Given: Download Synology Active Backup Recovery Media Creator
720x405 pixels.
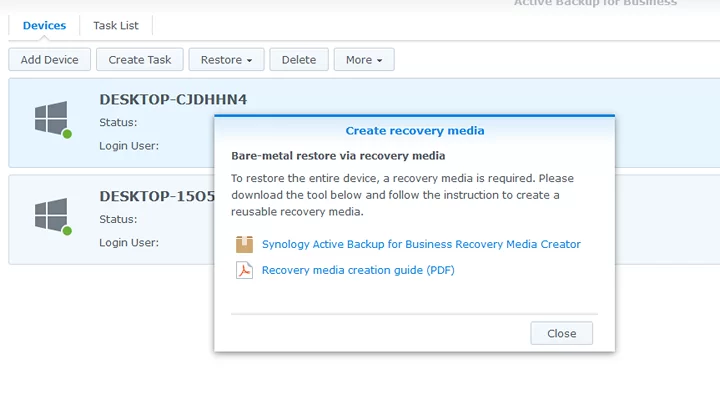Looking at the screenshot, I should click(421, 244).
